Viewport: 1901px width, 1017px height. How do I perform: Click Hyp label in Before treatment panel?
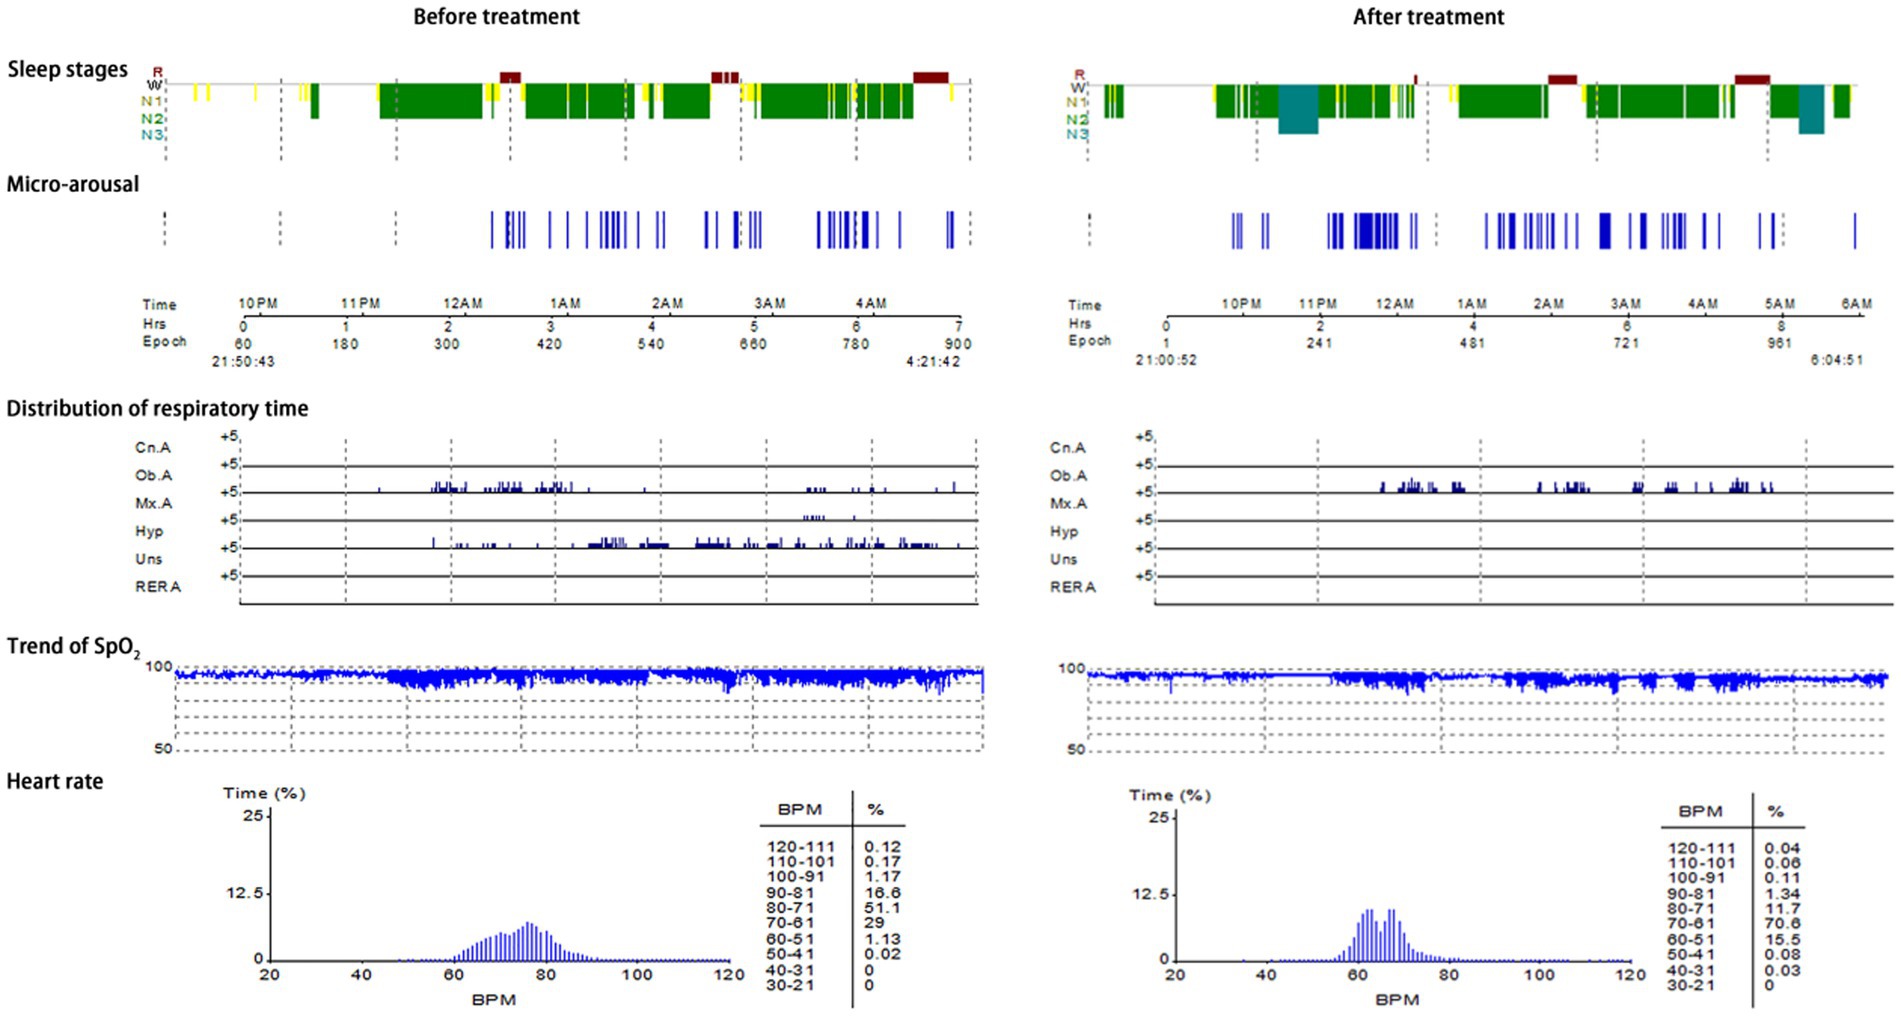[x=149, y=532]
